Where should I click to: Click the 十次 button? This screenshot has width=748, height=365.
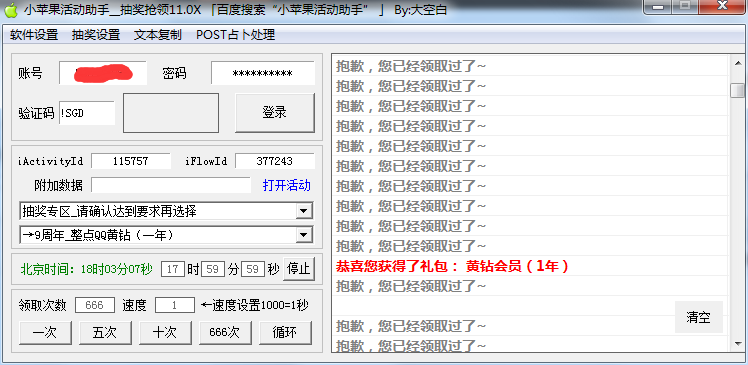coord(165,332)
